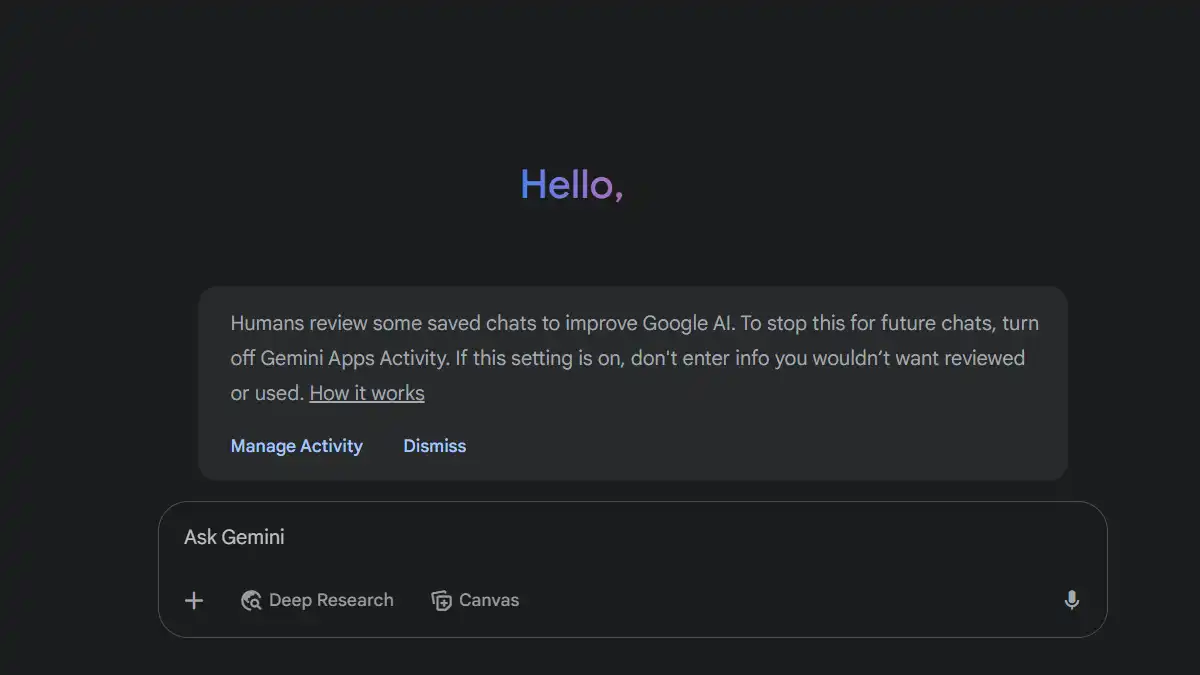Dismiss the privacy notice card
Screen dimensions: 1200x675
434,446
